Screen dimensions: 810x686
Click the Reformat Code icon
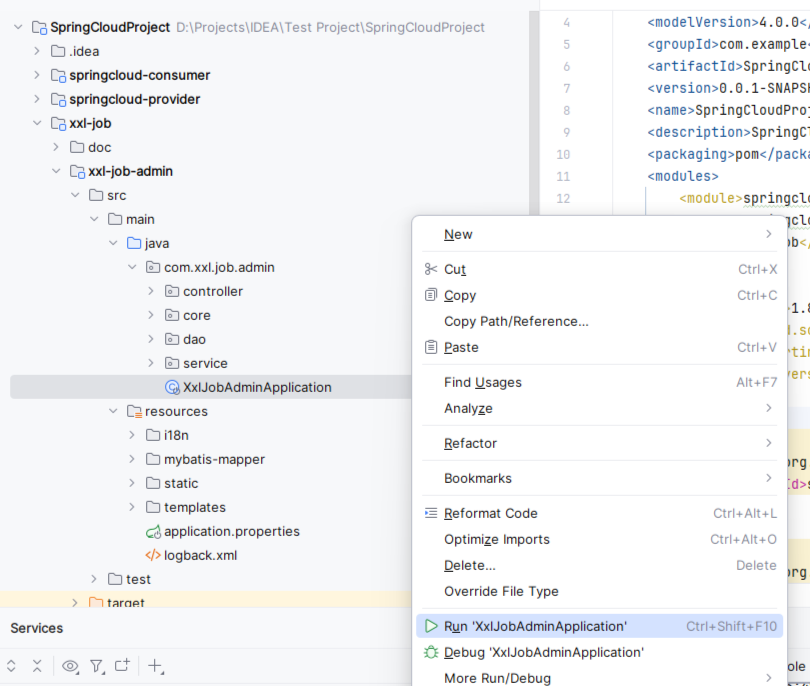(x=431, y=513)
